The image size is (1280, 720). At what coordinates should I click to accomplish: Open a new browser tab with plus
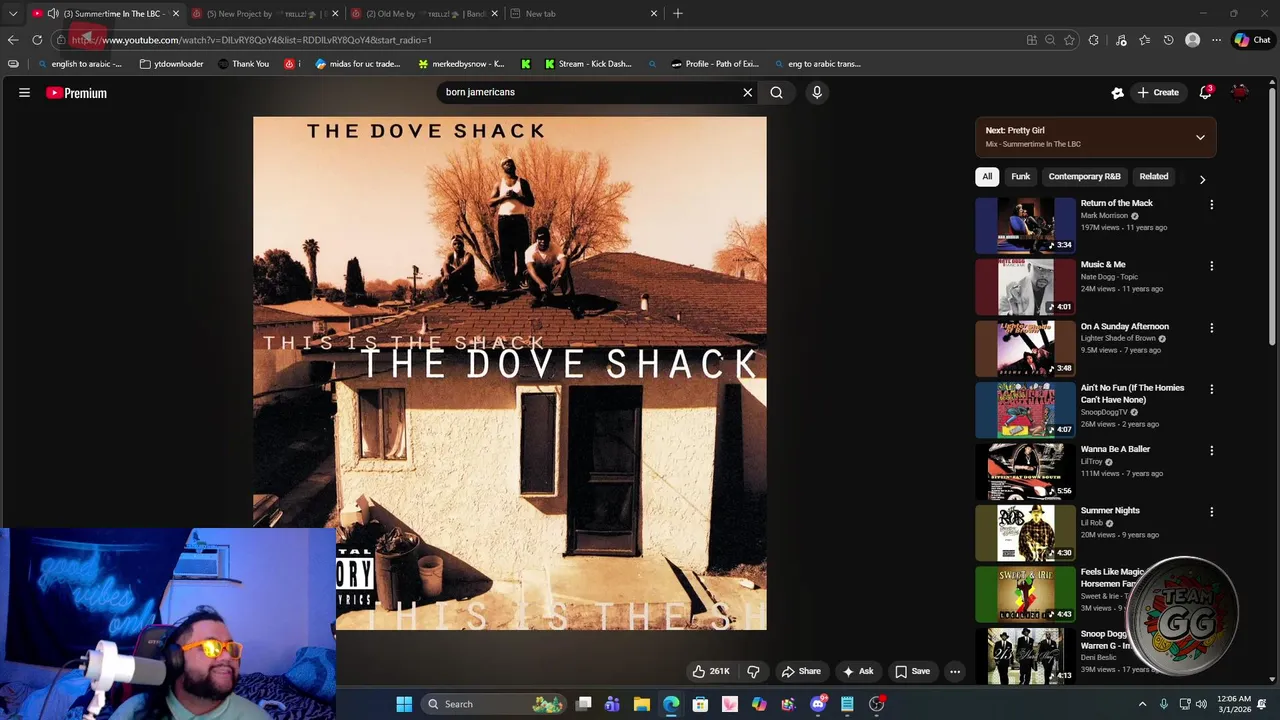(677, 13)
